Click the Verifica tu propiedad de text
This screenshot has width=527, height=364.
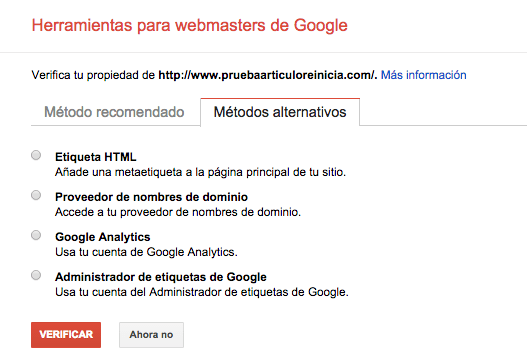(93, 75)
